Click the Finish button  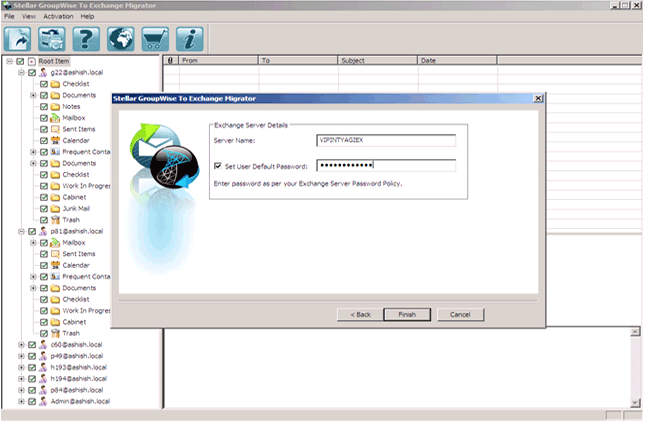pyautogui.click(x=407, y=314)
